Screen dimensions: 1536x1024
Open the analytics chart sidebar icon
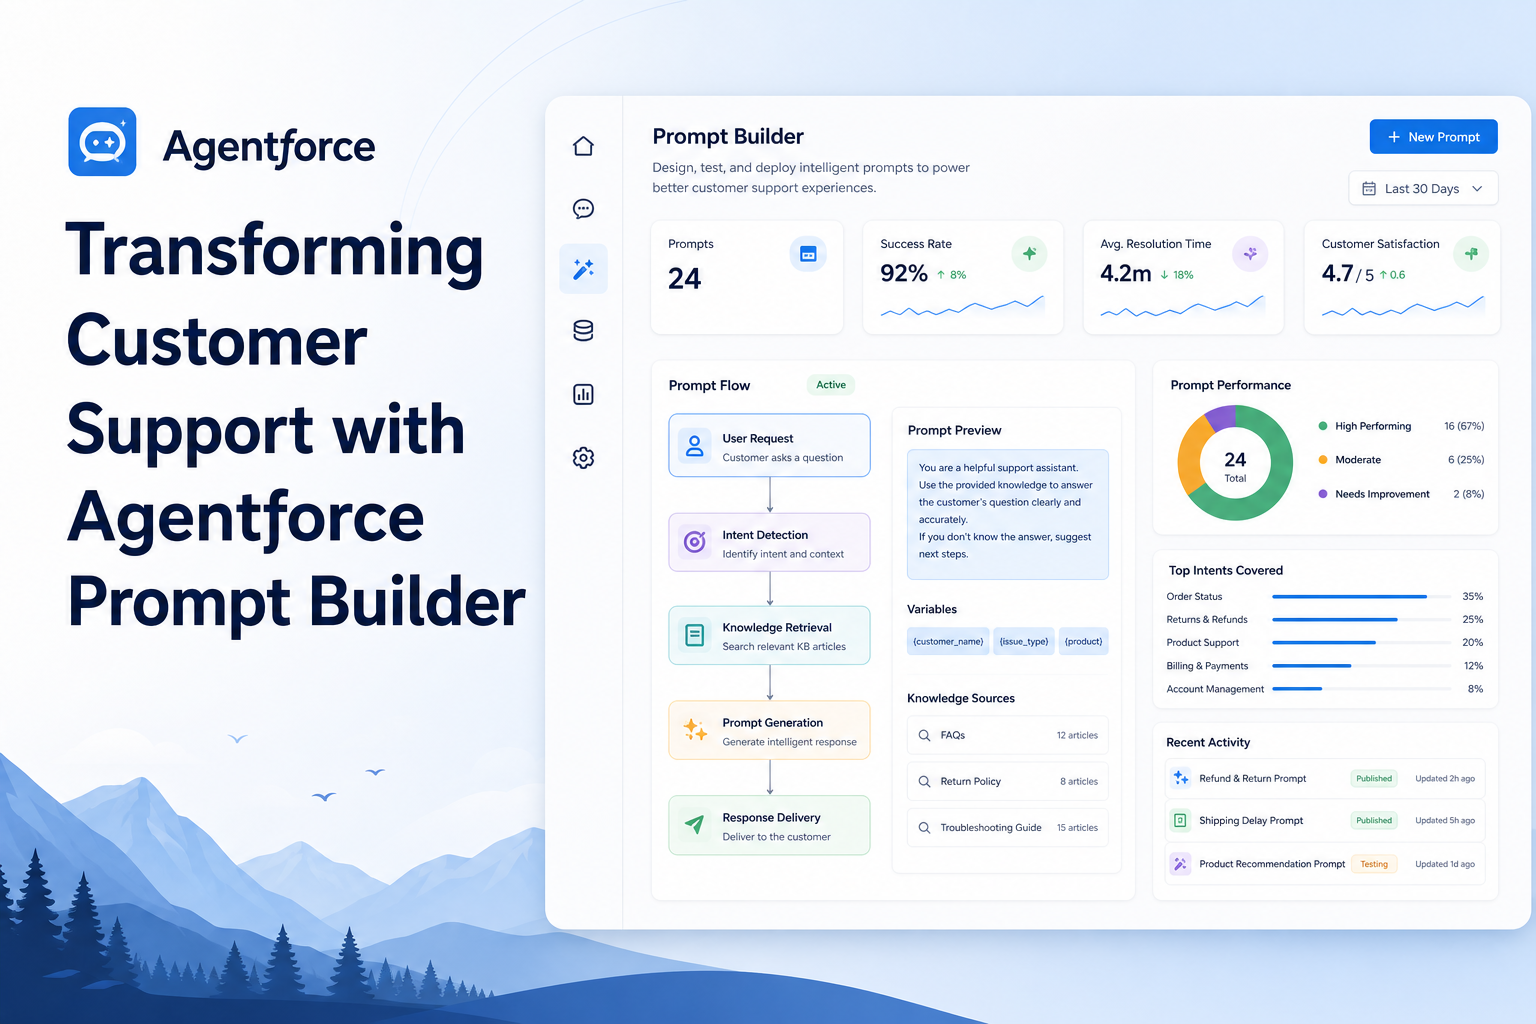(x=583, y=394)
